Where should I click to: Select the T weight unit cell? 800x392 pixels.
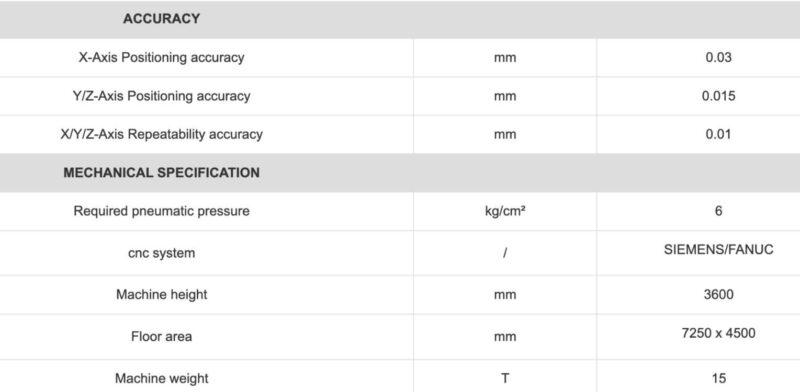505,378
